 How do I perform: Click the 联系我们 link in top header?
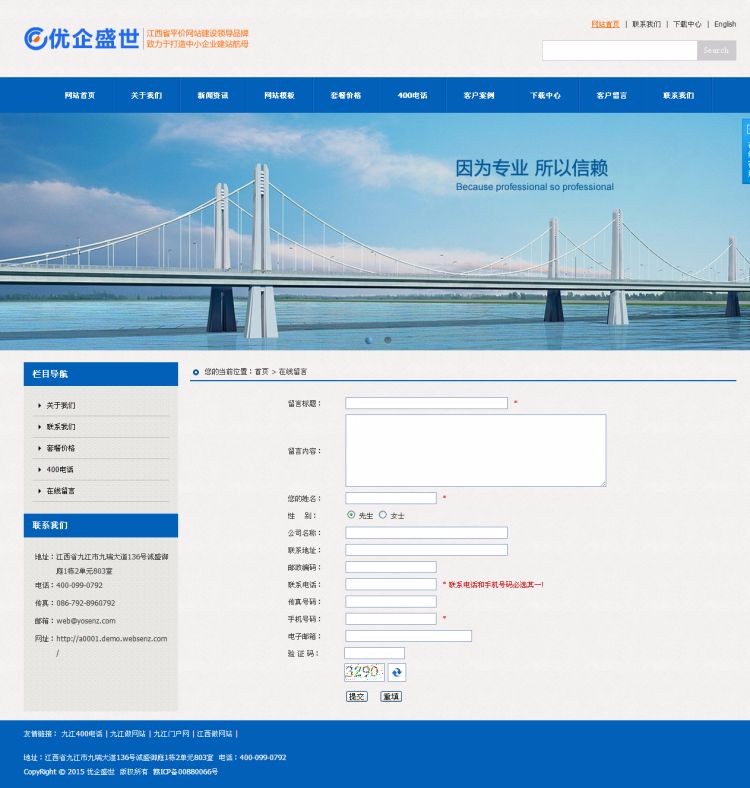[x=646, y=24]
